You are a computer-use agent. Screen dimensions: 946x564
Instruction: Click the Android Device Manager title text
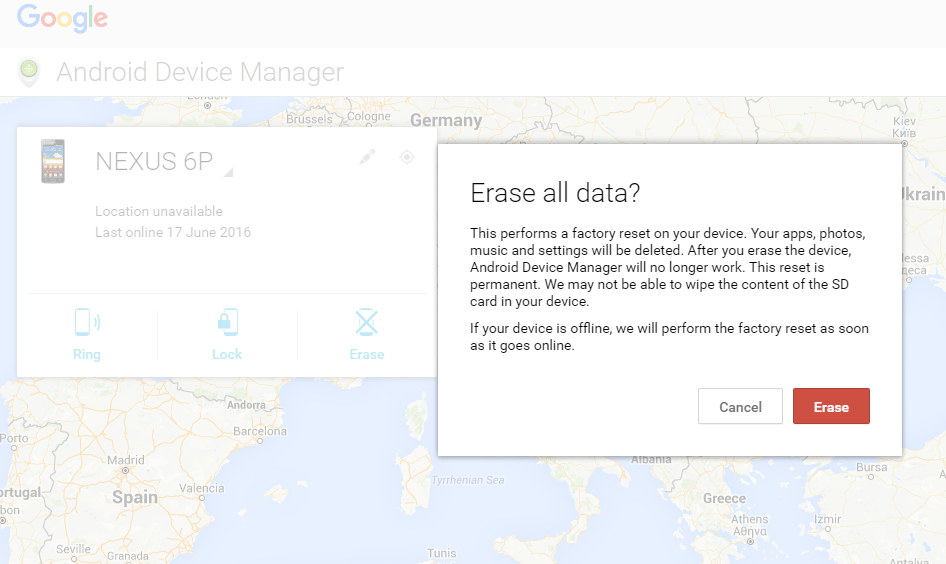pyautogui.click(x=200, y=72)
